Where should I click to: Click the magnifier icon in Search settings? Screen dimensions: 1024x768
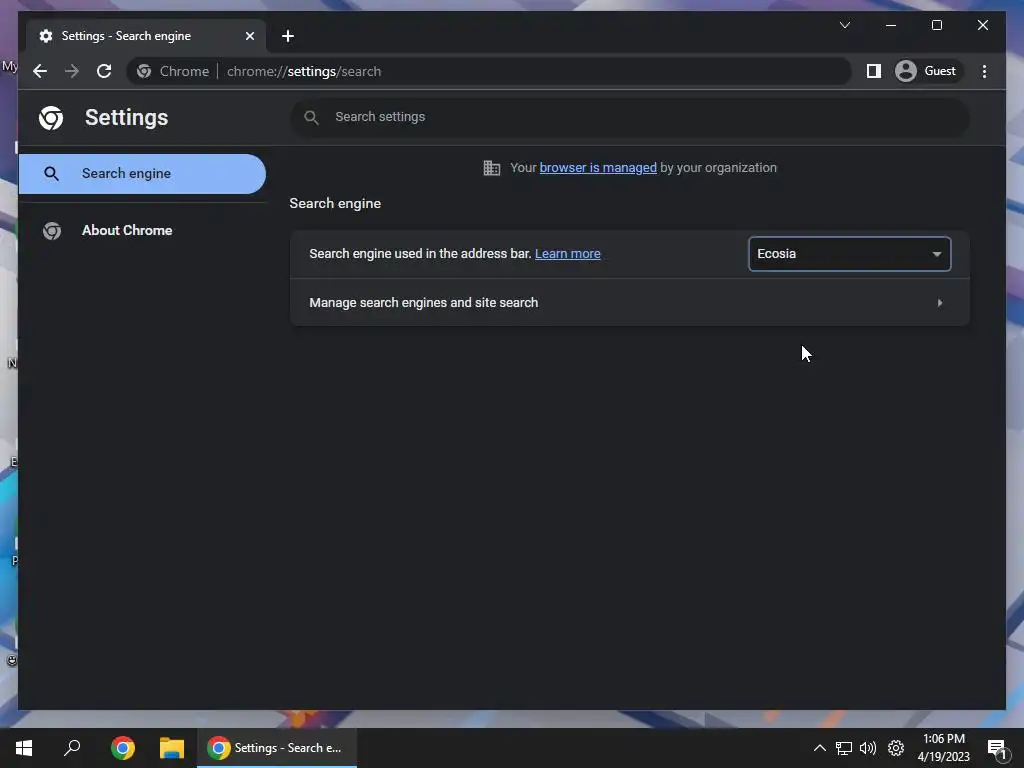pyautogui.click(x=312, y=118)
